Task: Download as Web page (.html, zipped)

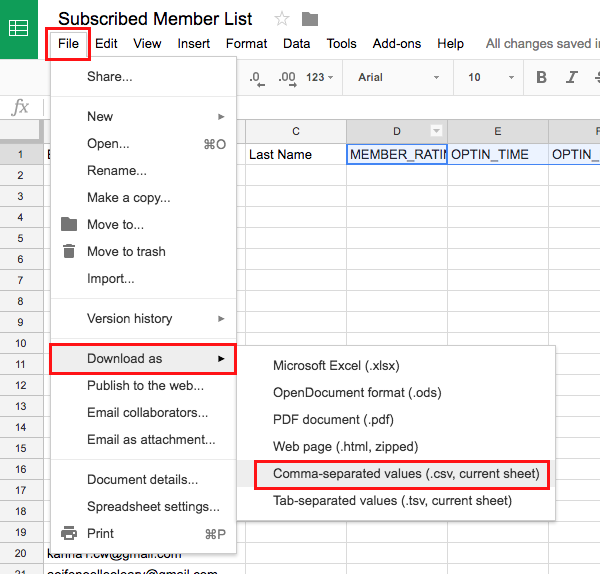Action: tap(396, 447)
